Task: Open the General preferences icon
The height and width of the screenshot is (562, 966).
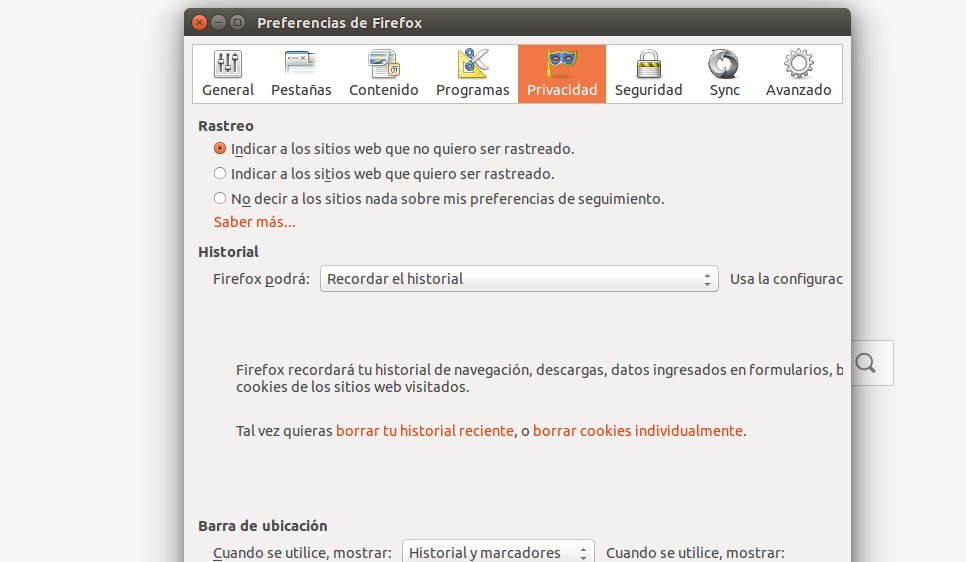Action: [x=228, y=65]
